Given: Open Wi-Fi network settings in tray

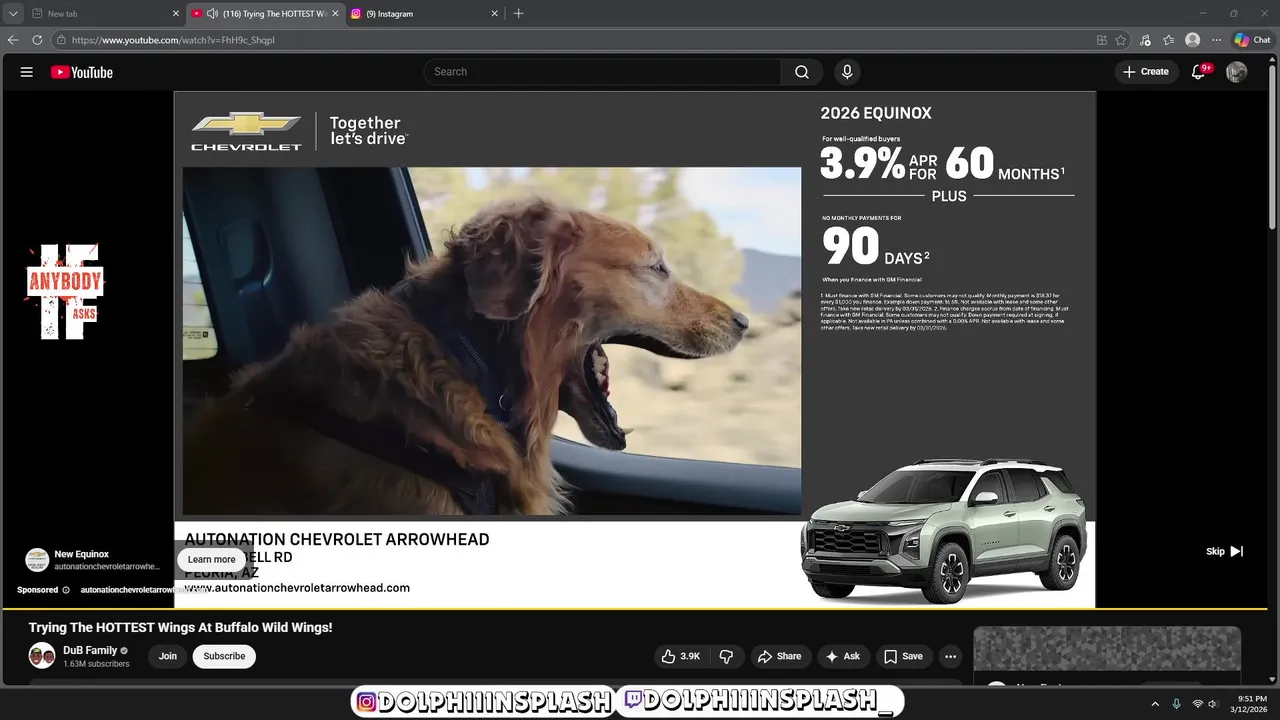Looking at the screenshot, I should click(1197, 704).
